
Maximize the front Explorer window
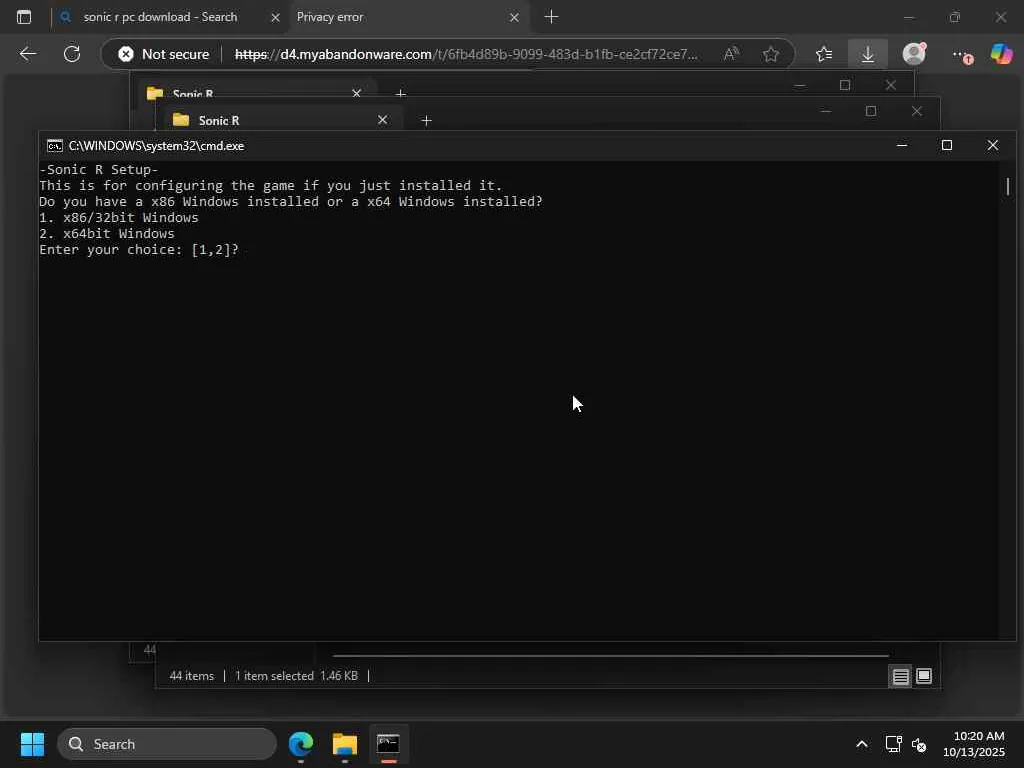[871, 112]
